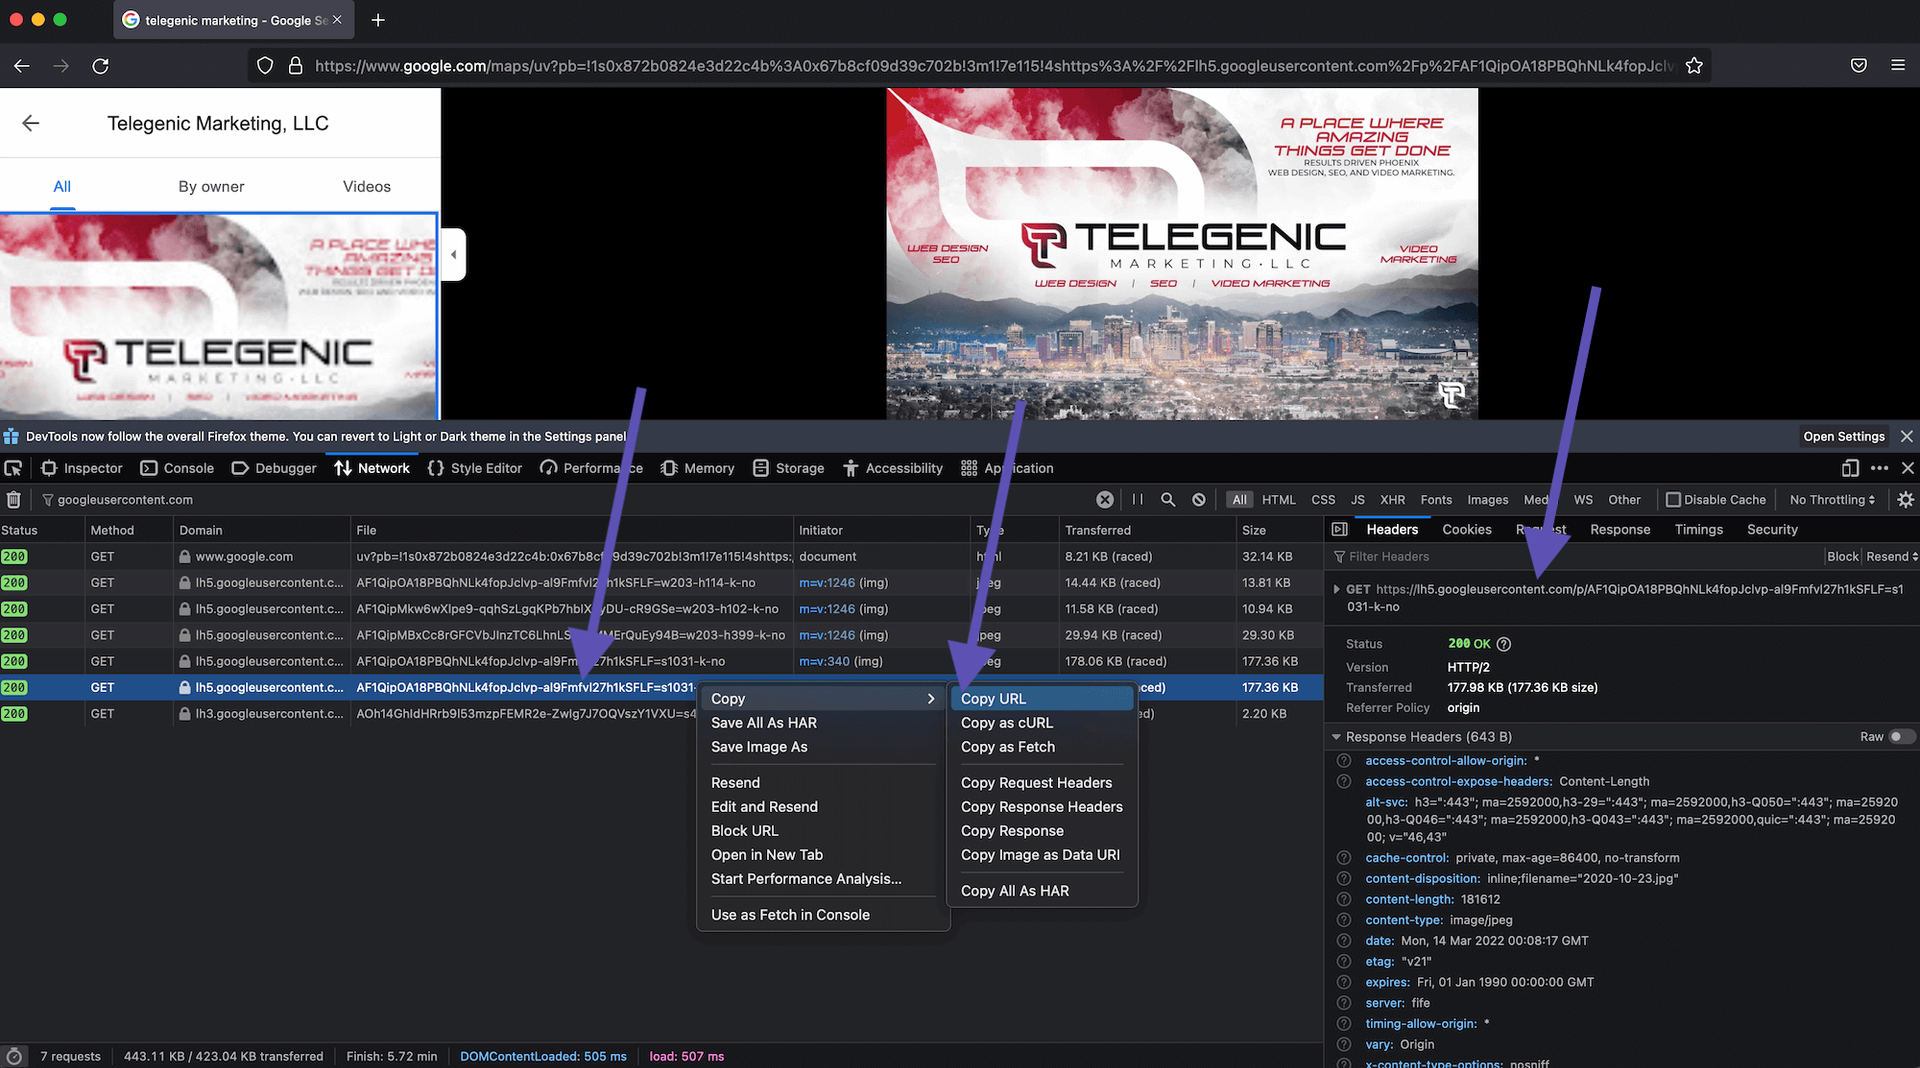Open network settings gear menu
Viewport: 1920px width, 1068px height.
coord(1906,500)
